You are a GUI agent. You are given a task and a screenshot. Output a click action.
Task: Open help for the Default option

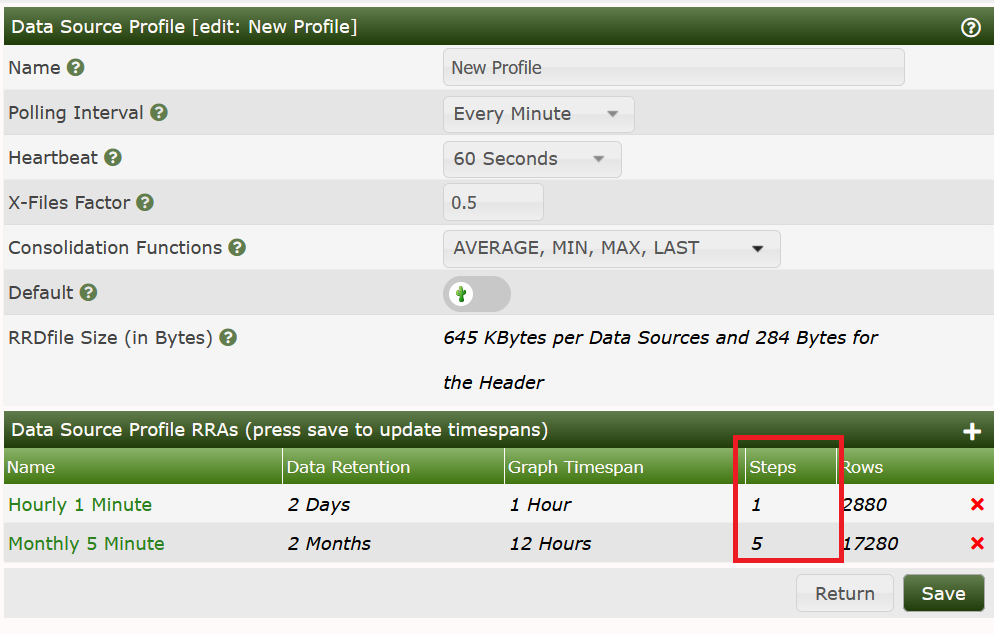pos(89,292)
